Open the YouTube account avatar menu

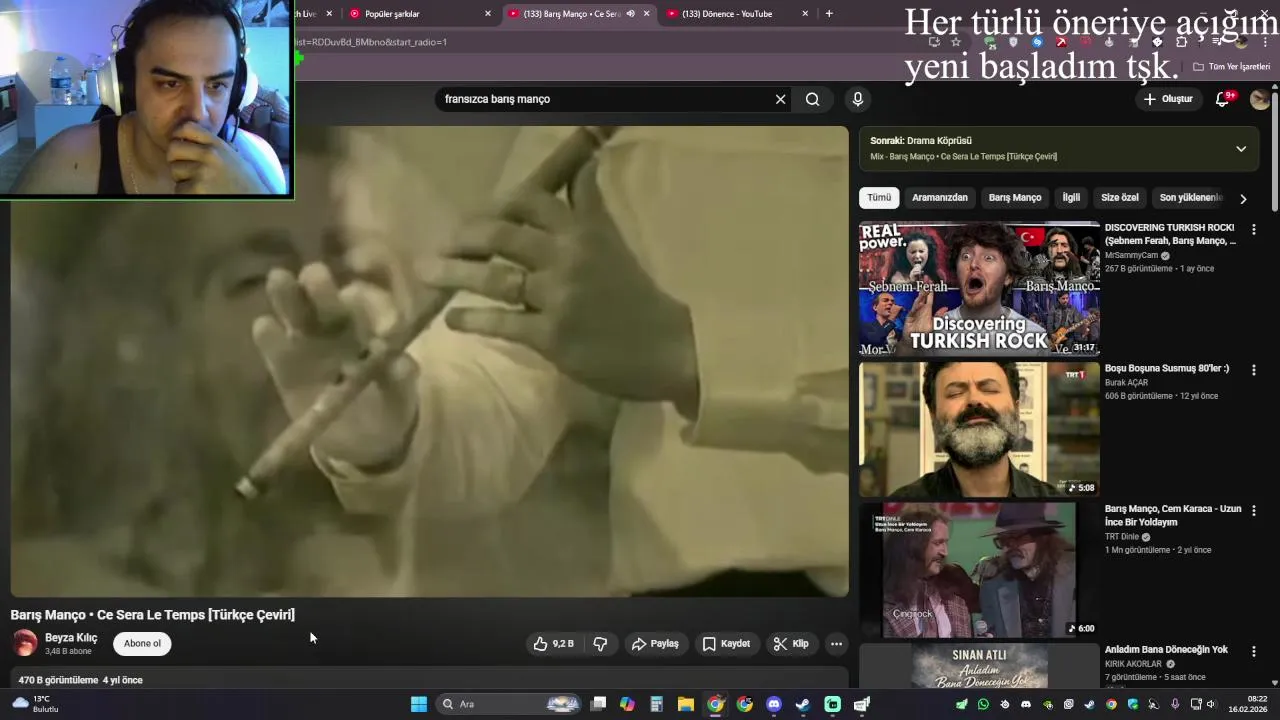click(x=1259, y=99)
